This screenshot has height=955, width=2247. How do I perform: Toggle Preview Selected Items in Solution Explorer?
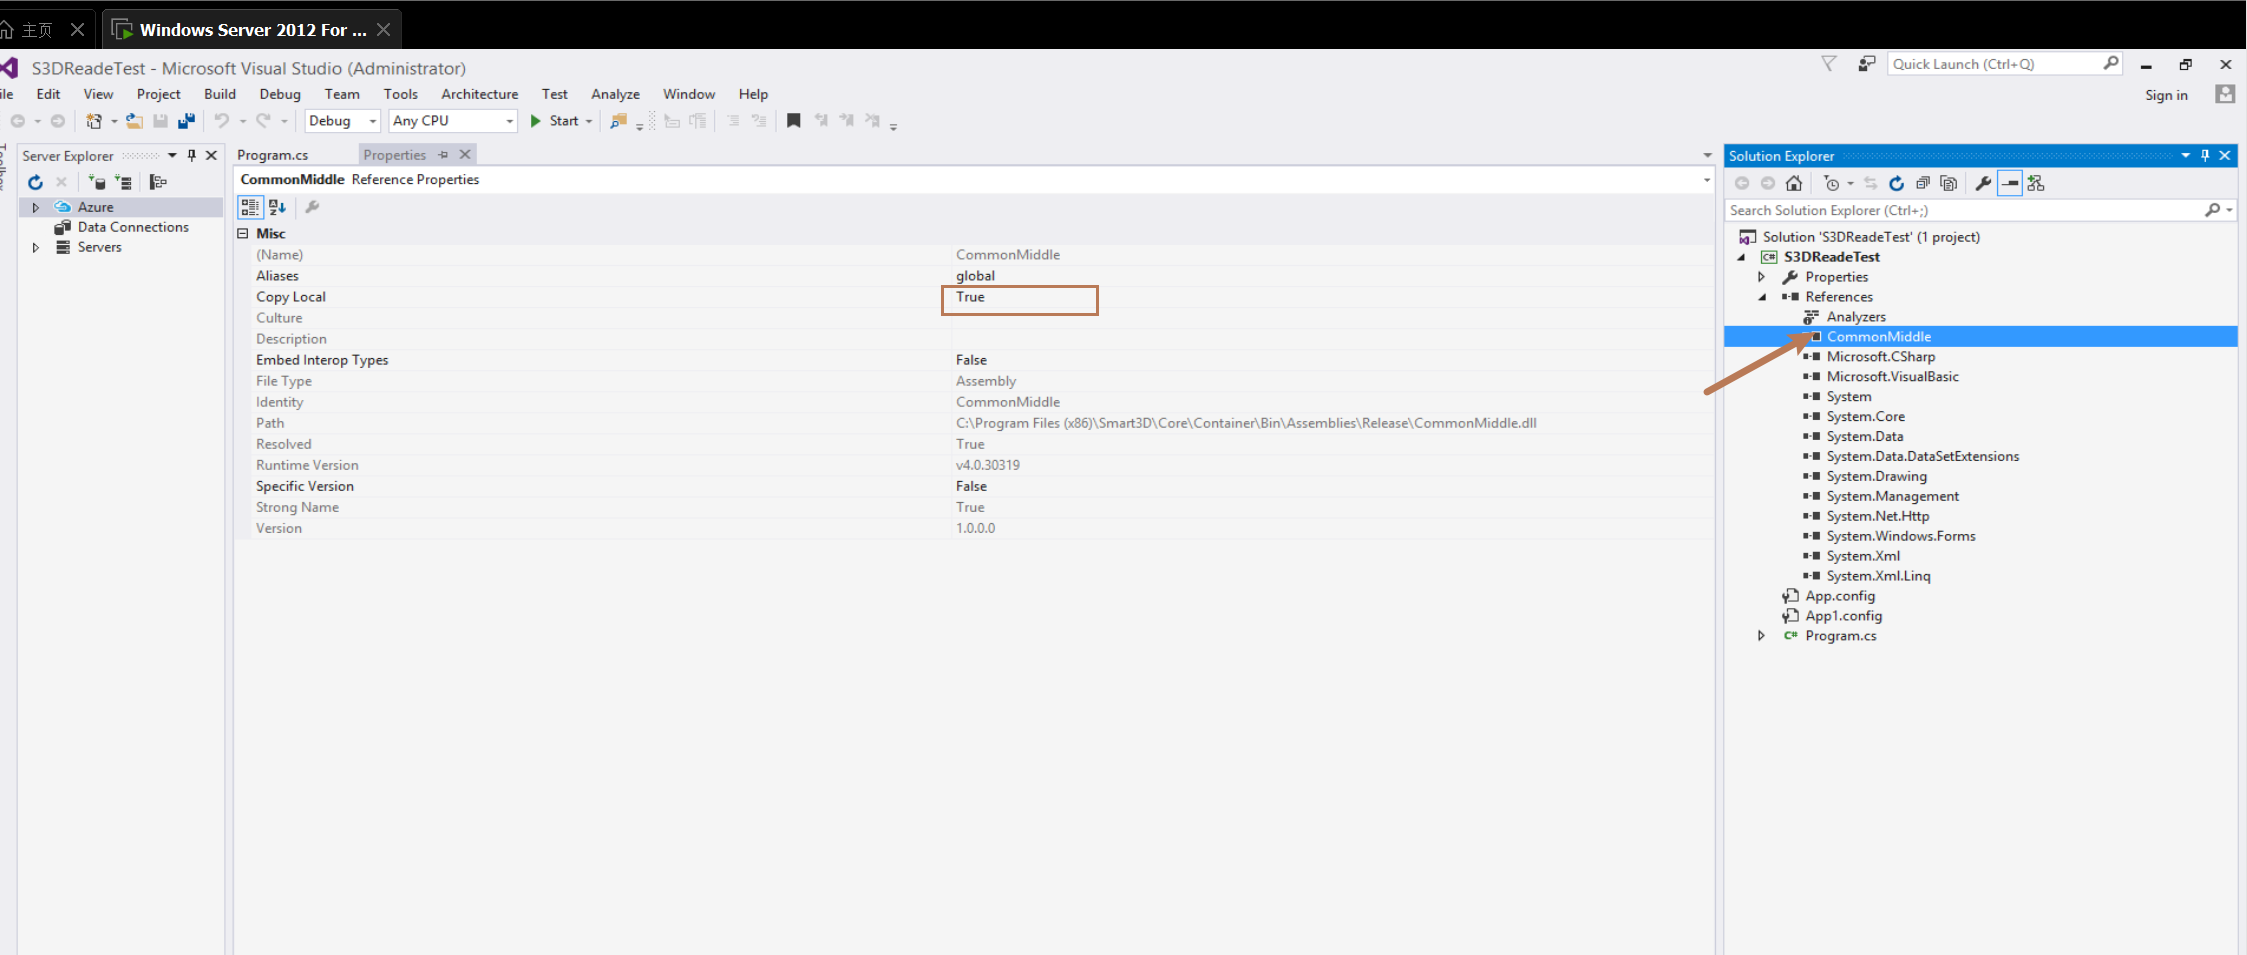(x=2010, y=183)
